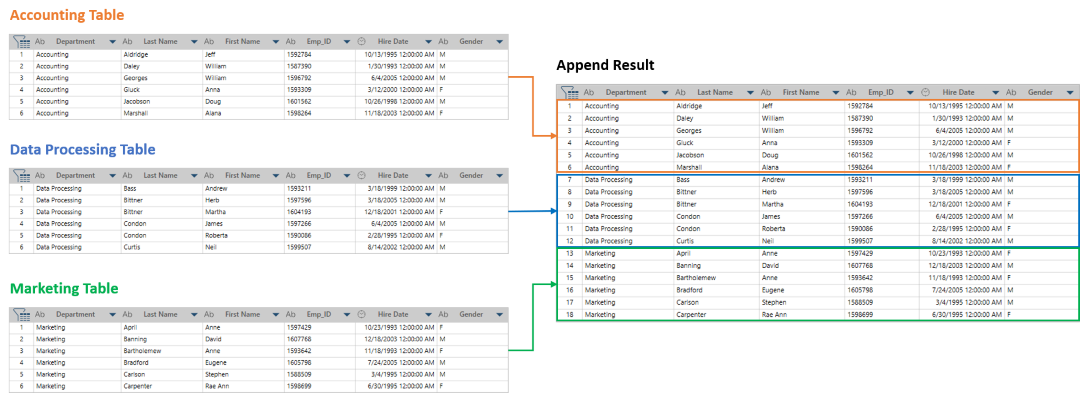Screen dimensions: 1080x393
Task: Click the table grid icon in Accounting table header
Action: click(x=21, y=41)
